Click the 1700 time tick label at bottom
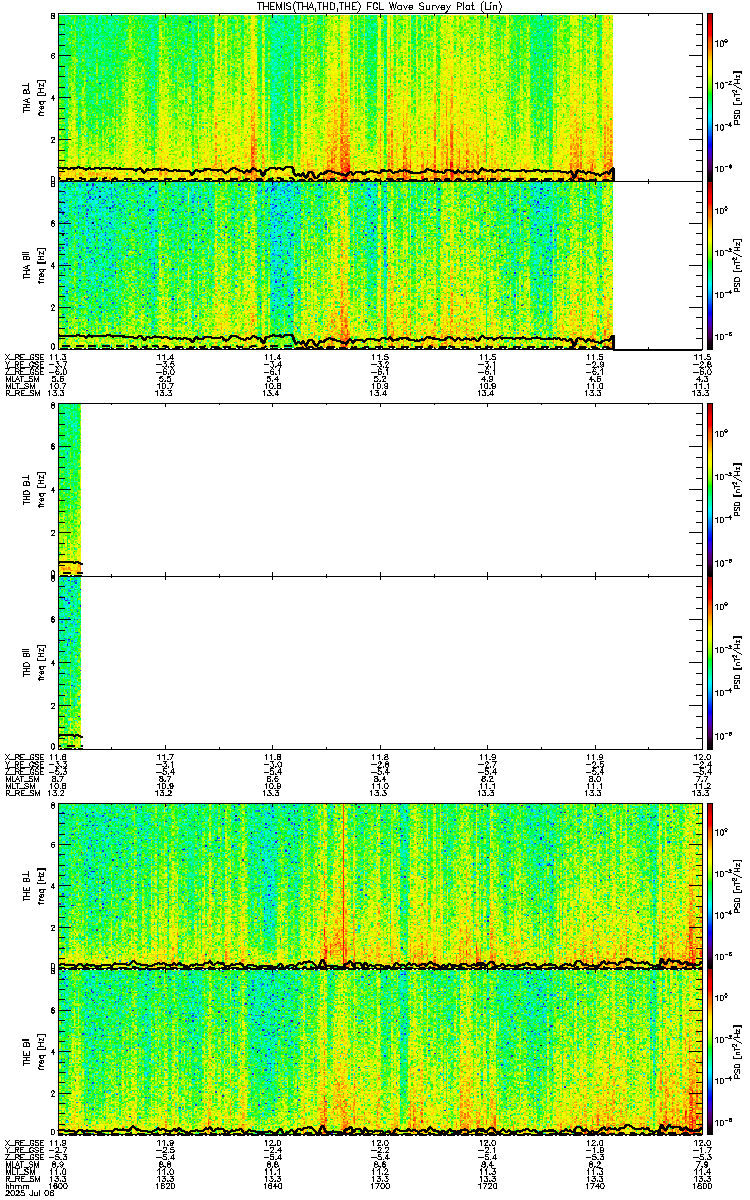 (379, 1187)
